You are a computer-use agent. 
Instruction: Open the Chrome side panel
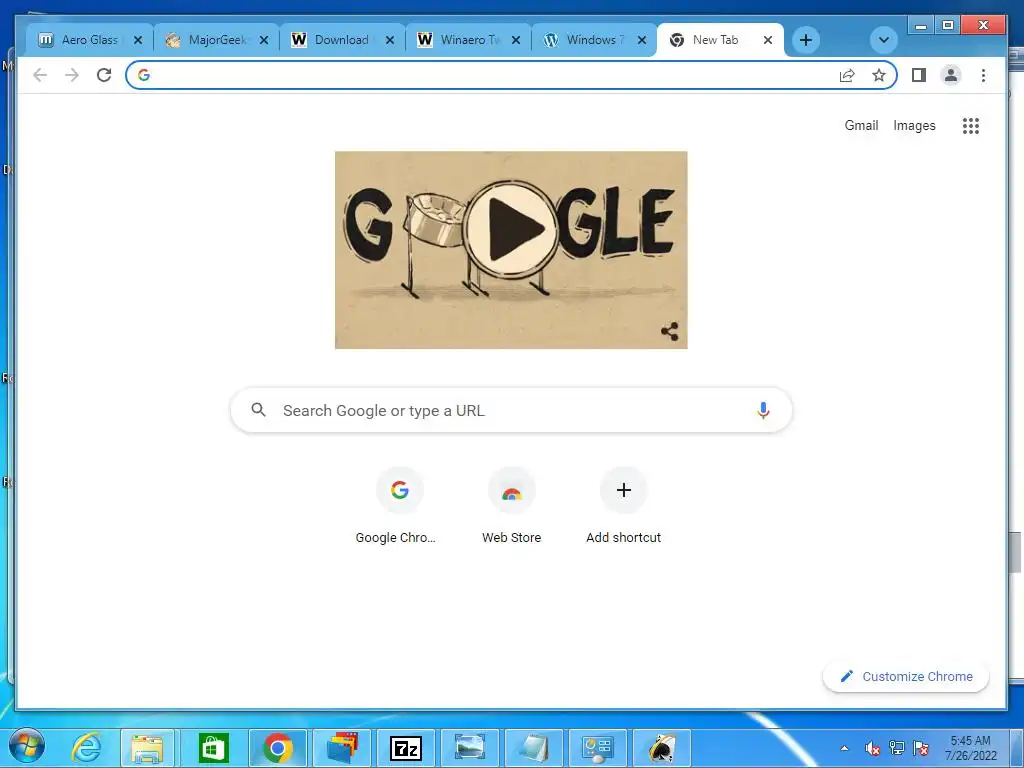click(919, 75)
